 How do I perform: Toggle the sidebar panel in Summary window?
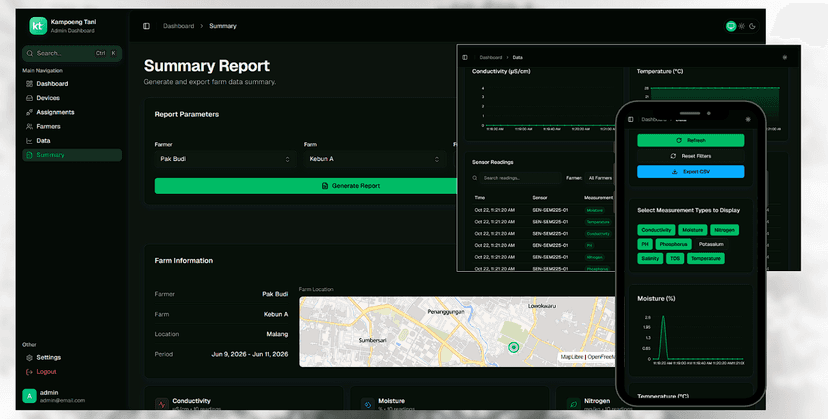146,26
